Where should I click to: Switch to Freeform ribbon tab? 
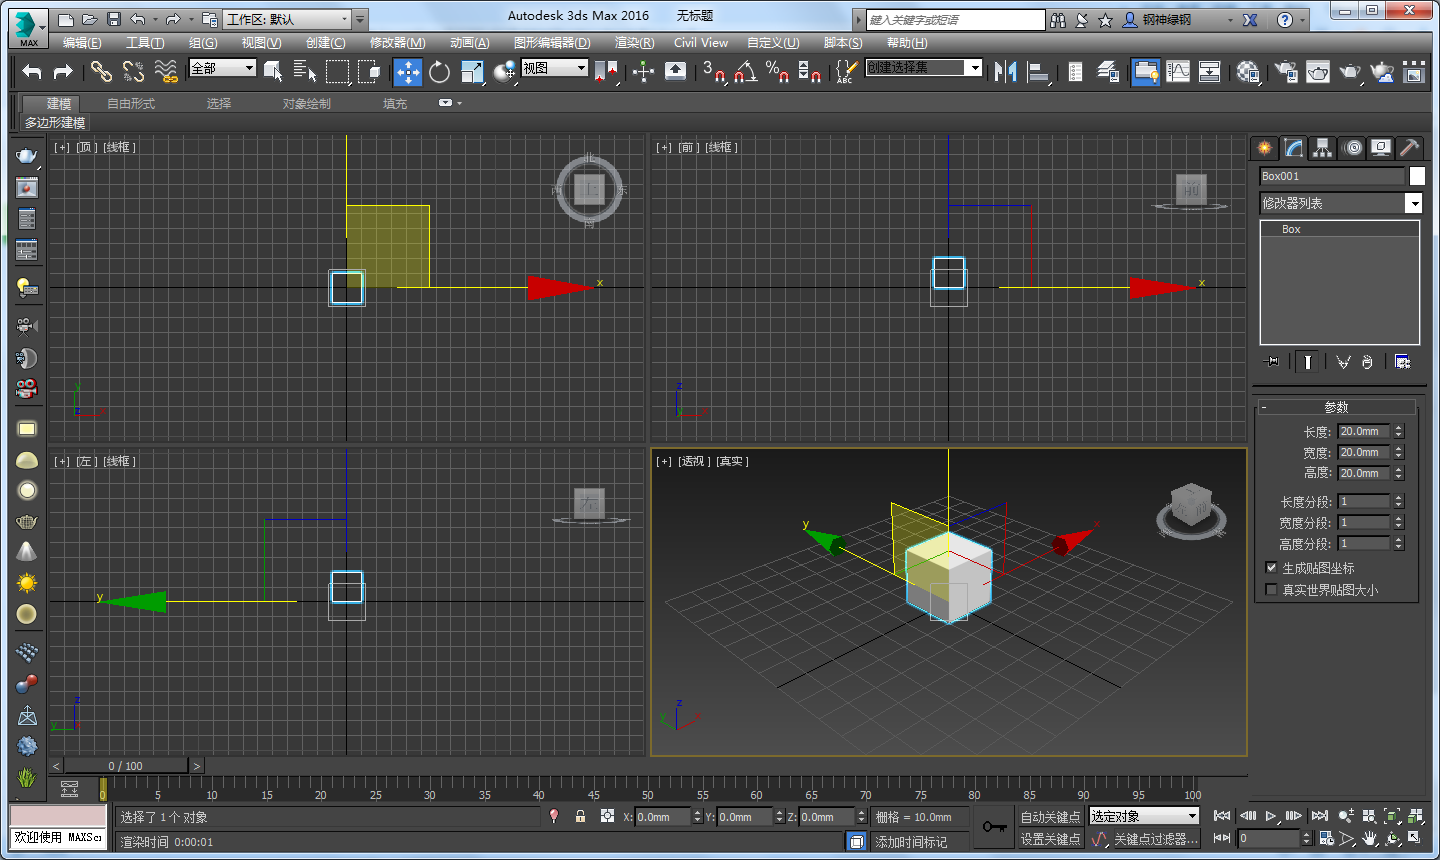click(131, 104)
